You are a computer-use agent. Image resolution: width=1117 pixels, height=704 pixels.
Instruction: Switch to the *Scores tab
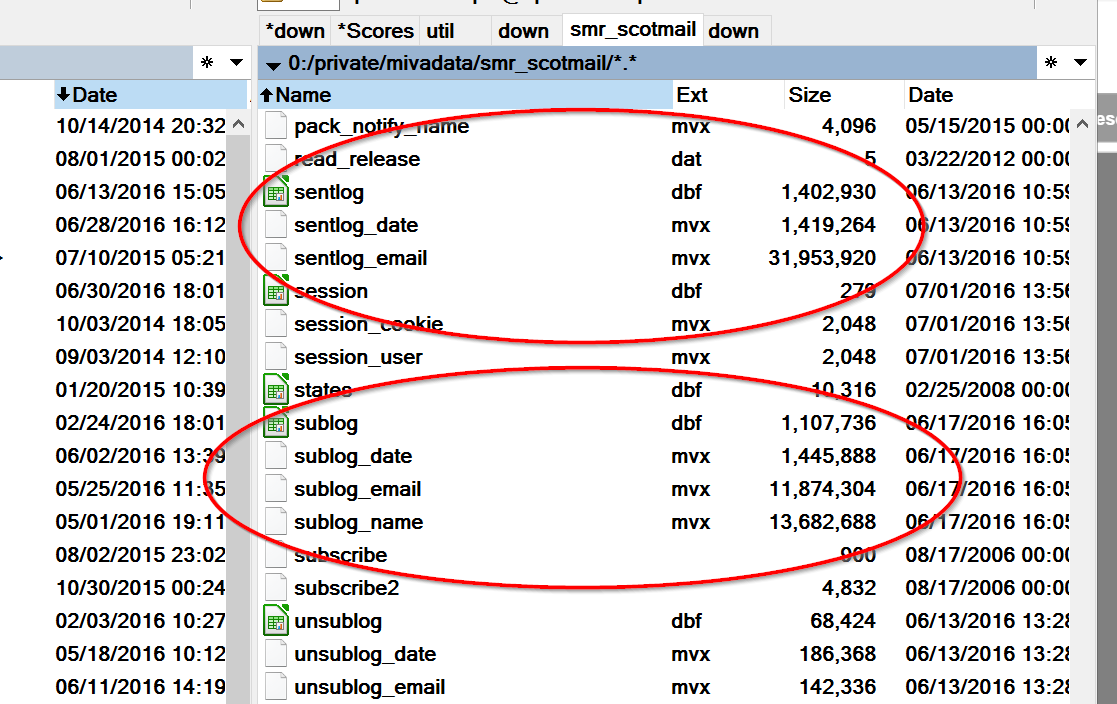(x=374, y=31)
